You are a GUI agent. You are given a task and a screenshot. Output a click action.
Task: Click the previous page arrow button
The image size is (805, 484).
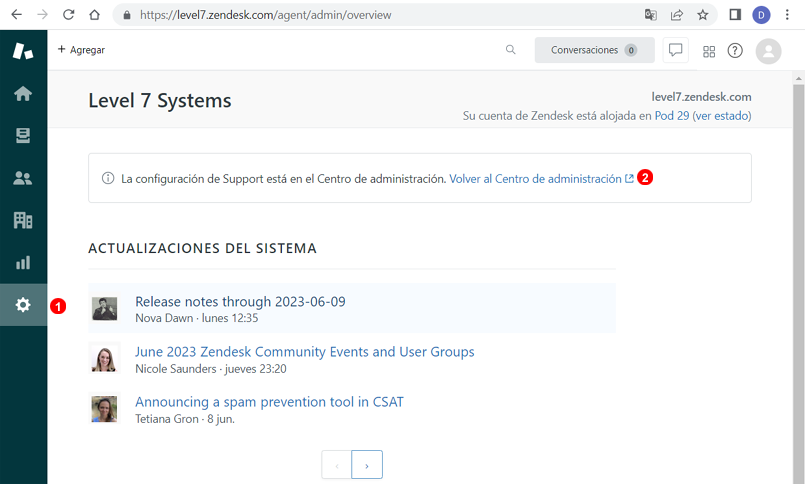tap(337, 464)
